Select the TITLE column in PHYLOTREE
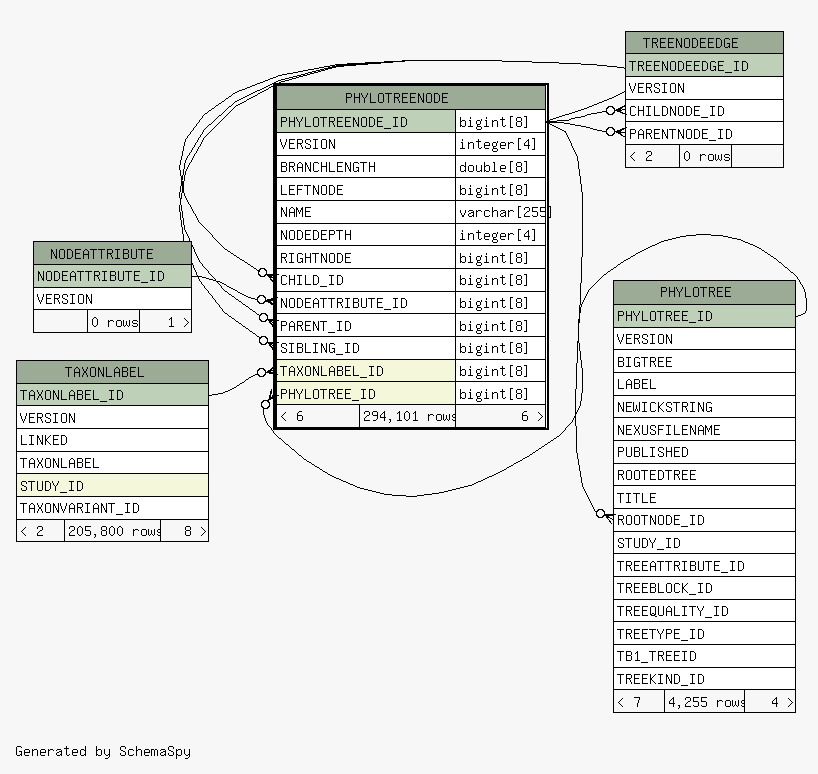Image resolution: width=818 pixels, height=774 pixels. click(704, 498)
